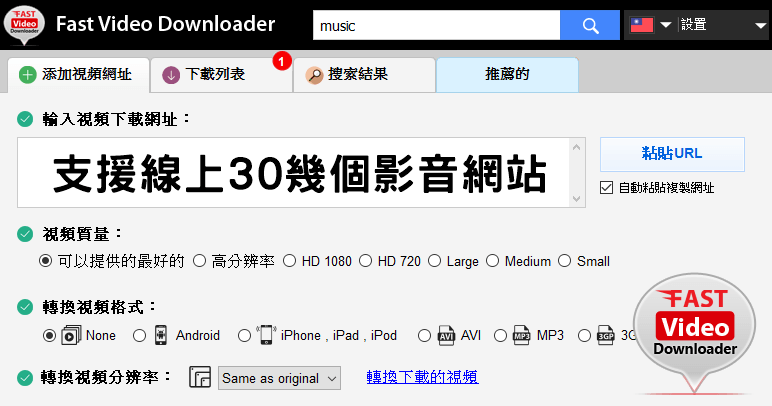Switch to 下載列表 tab

(221, 75)
